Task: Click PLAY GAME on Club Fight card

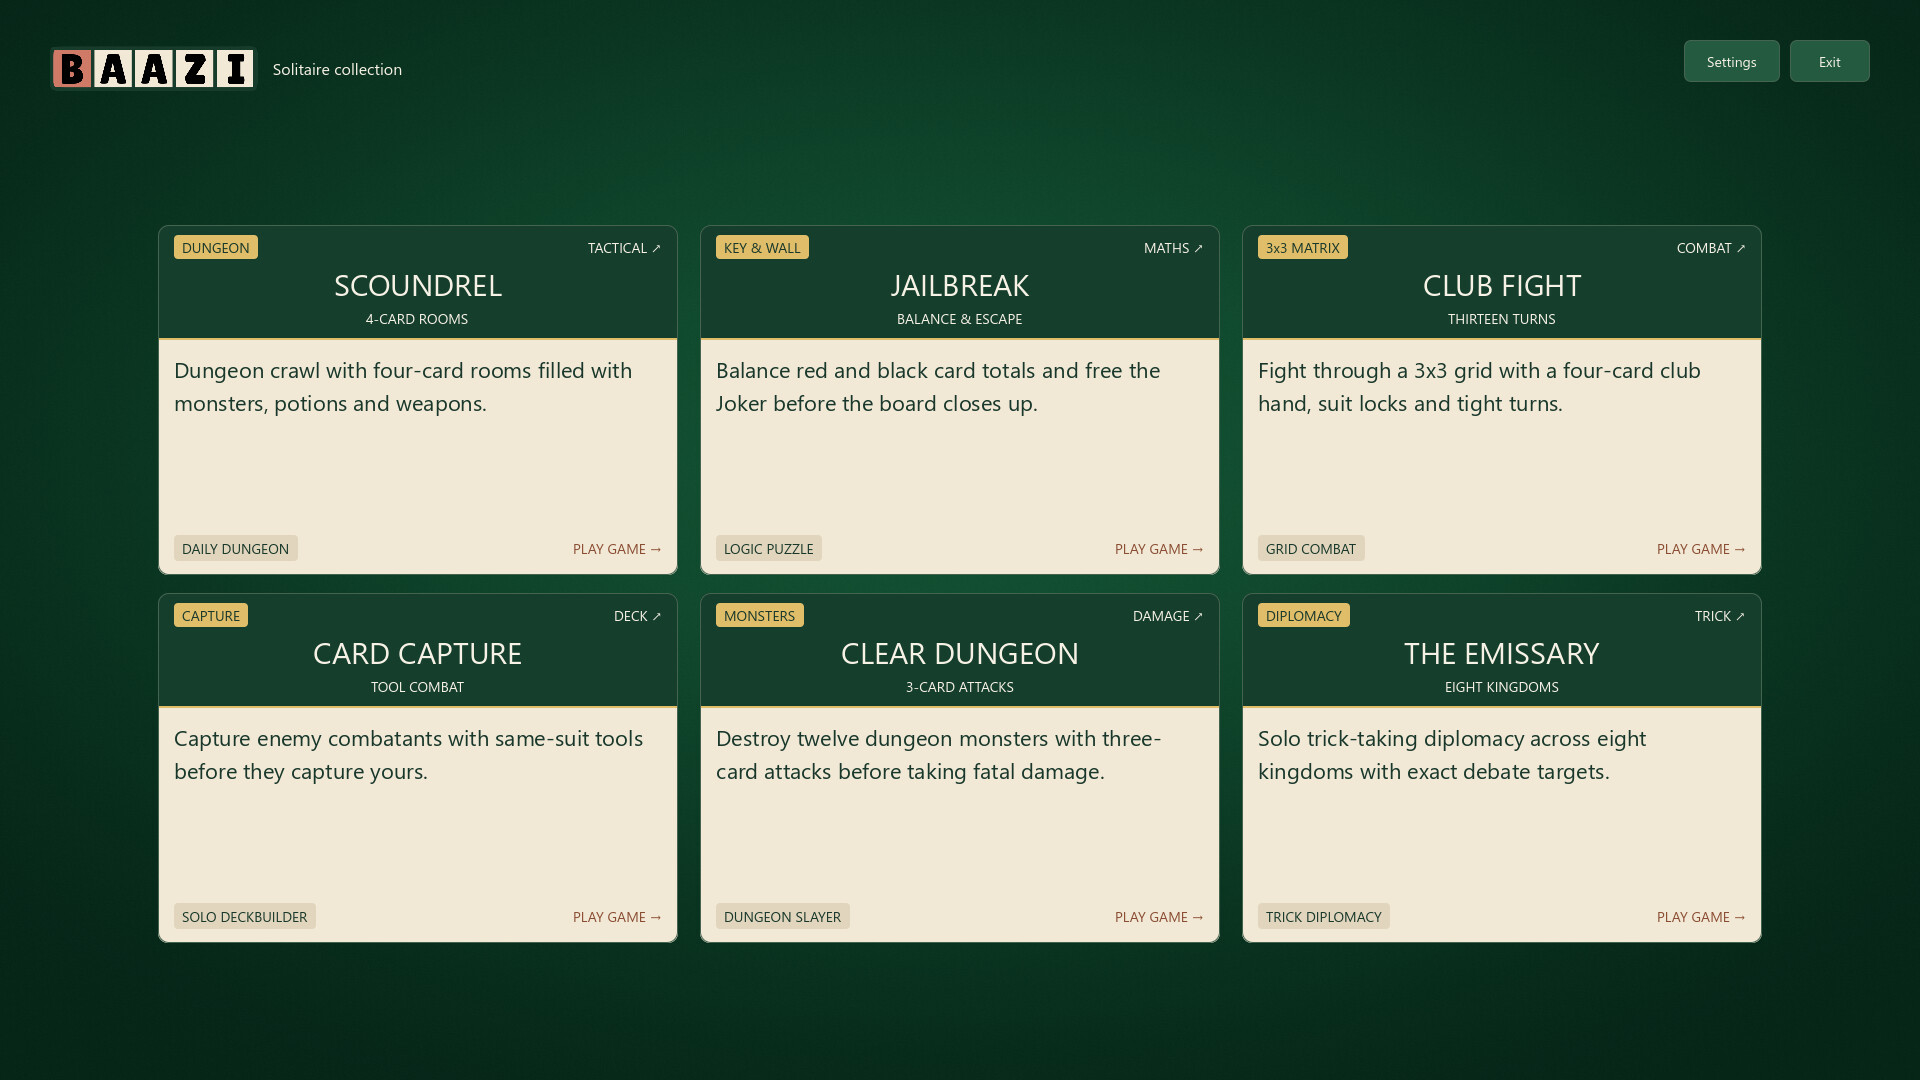Action: pos(1701,549)
